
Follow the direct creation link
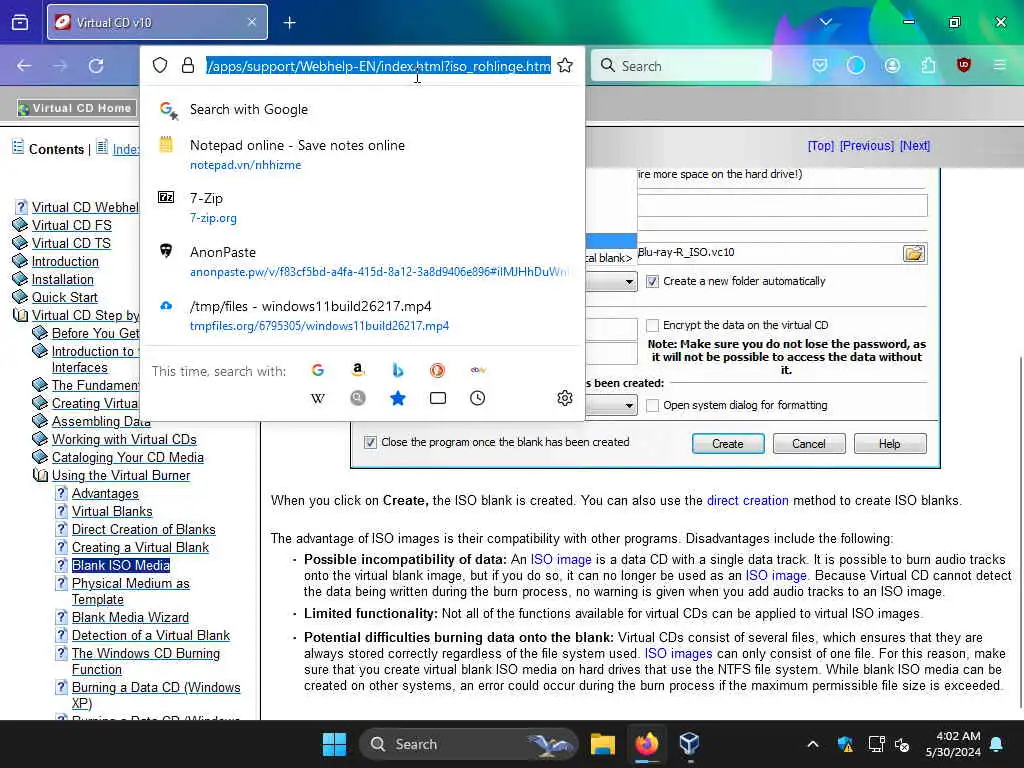click(x=748, y=501)
